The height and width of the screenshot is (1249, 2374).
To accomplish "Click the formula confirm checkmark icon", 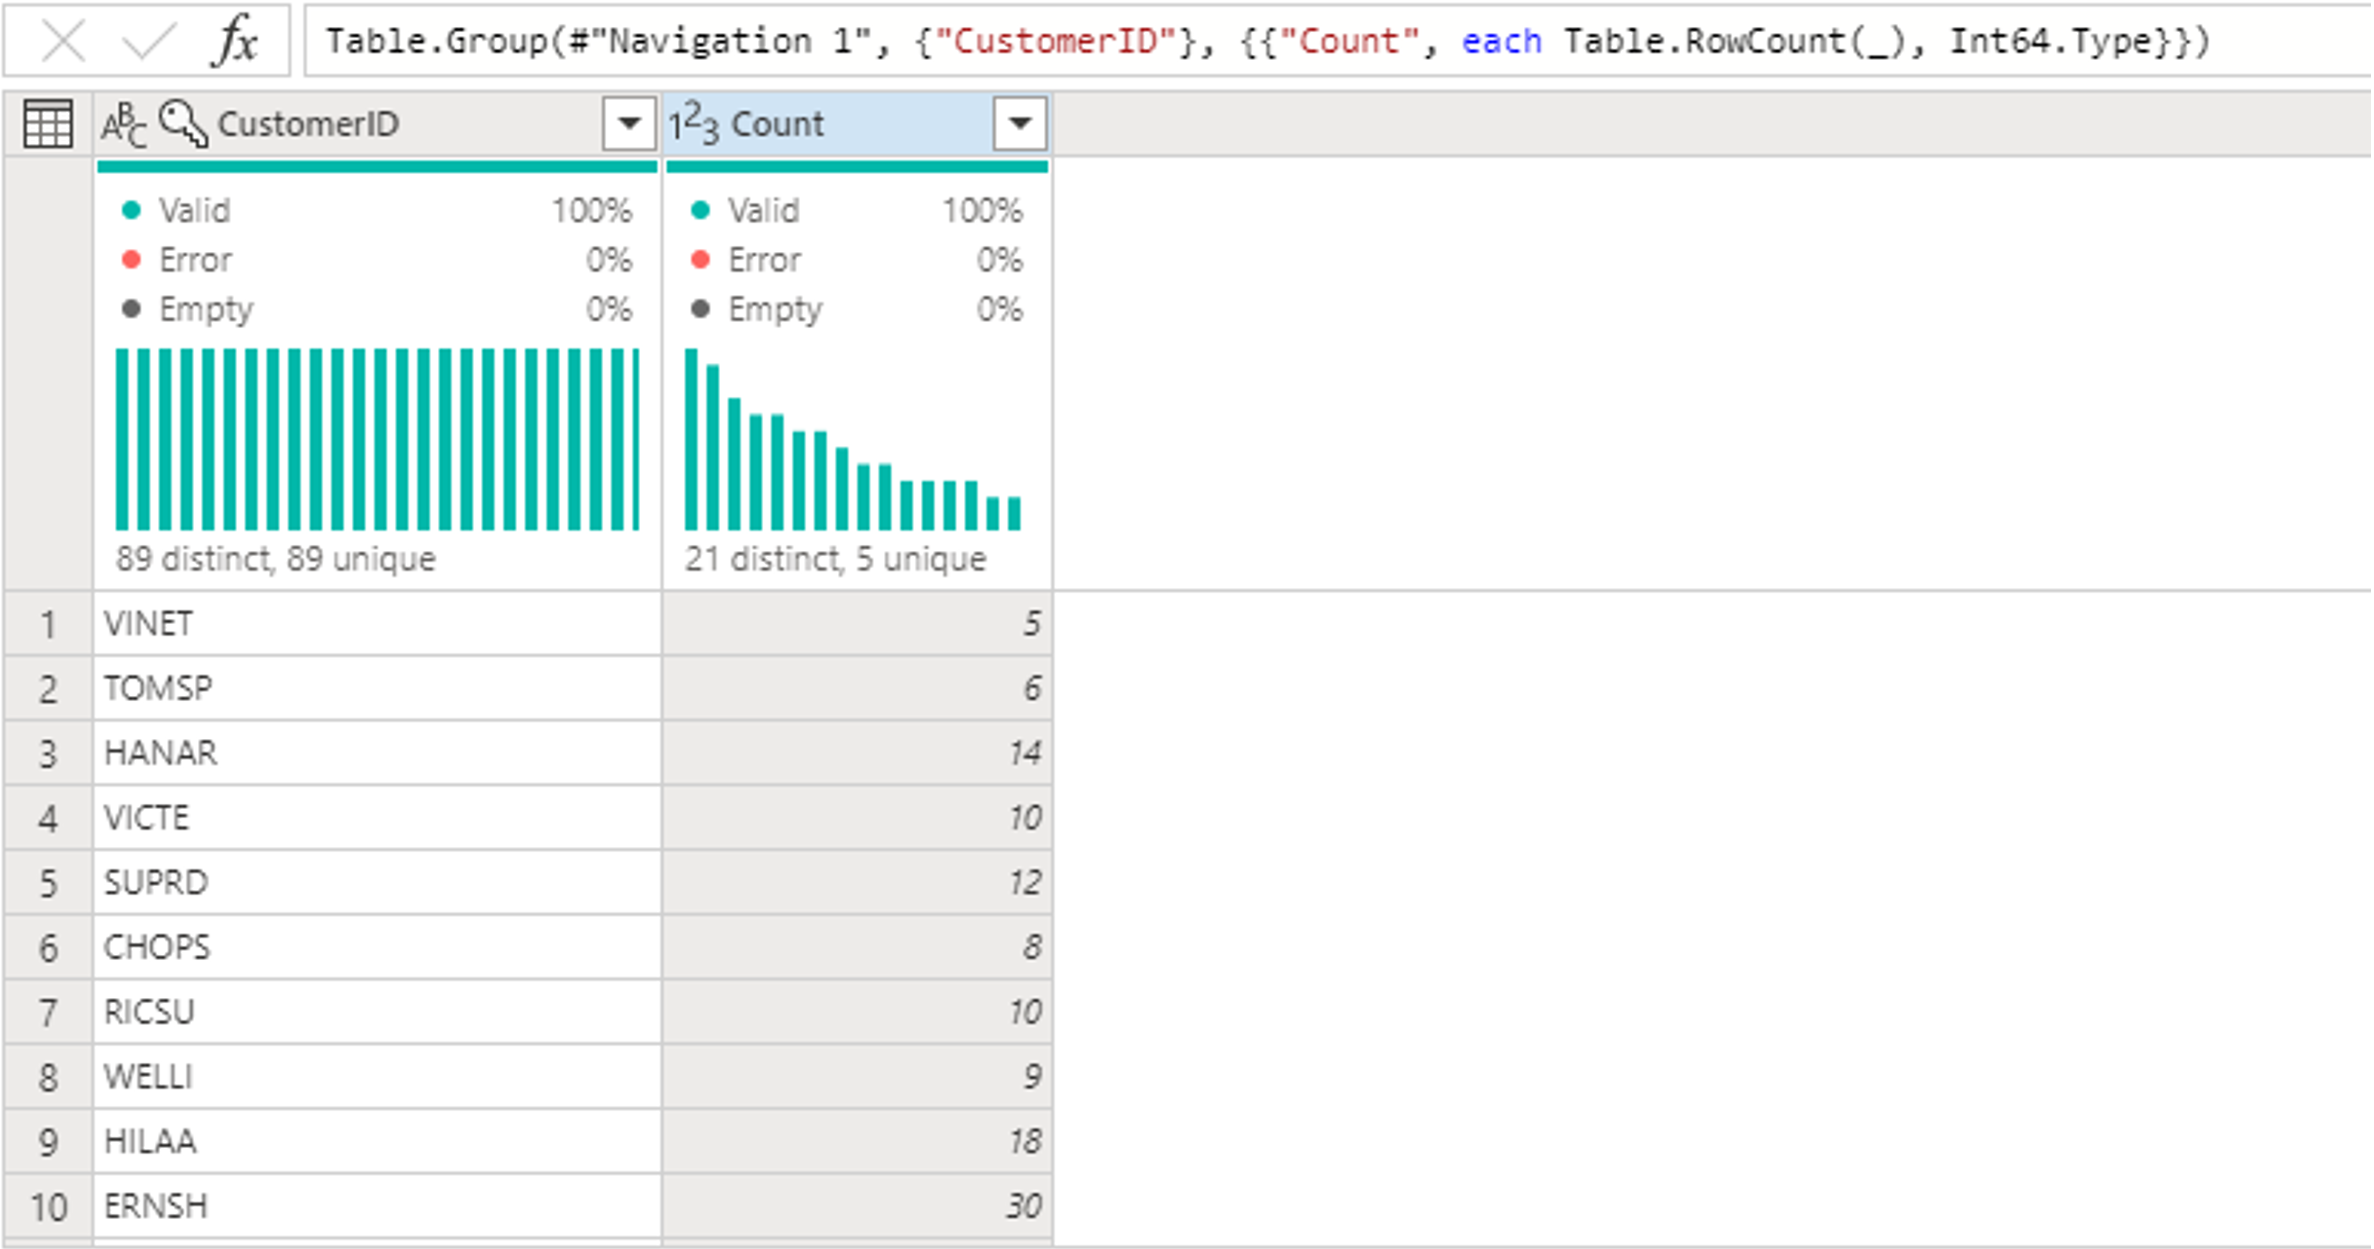I will click(x=147, y=42).
